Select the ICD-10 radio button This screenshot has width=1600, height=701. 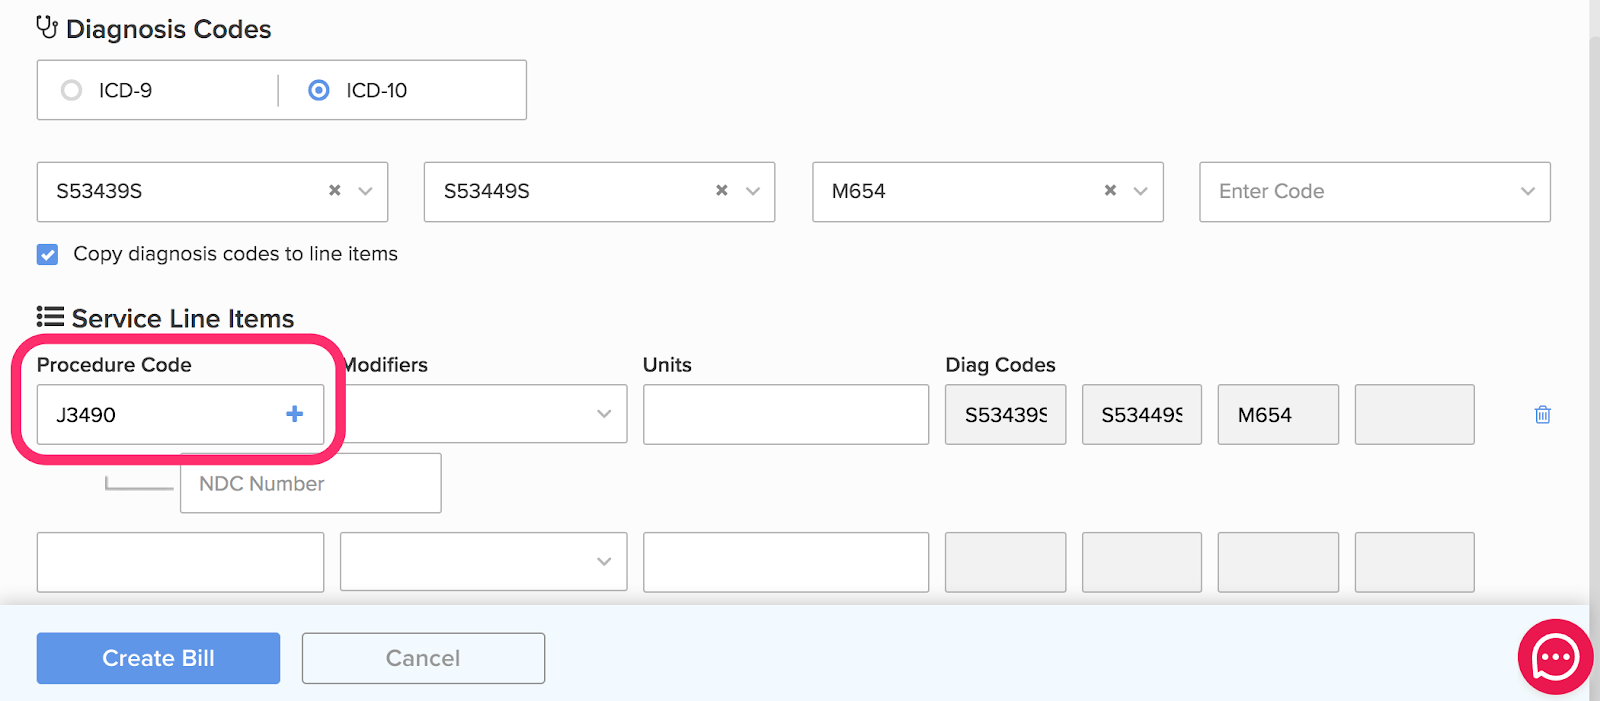[x=318, y=90]
